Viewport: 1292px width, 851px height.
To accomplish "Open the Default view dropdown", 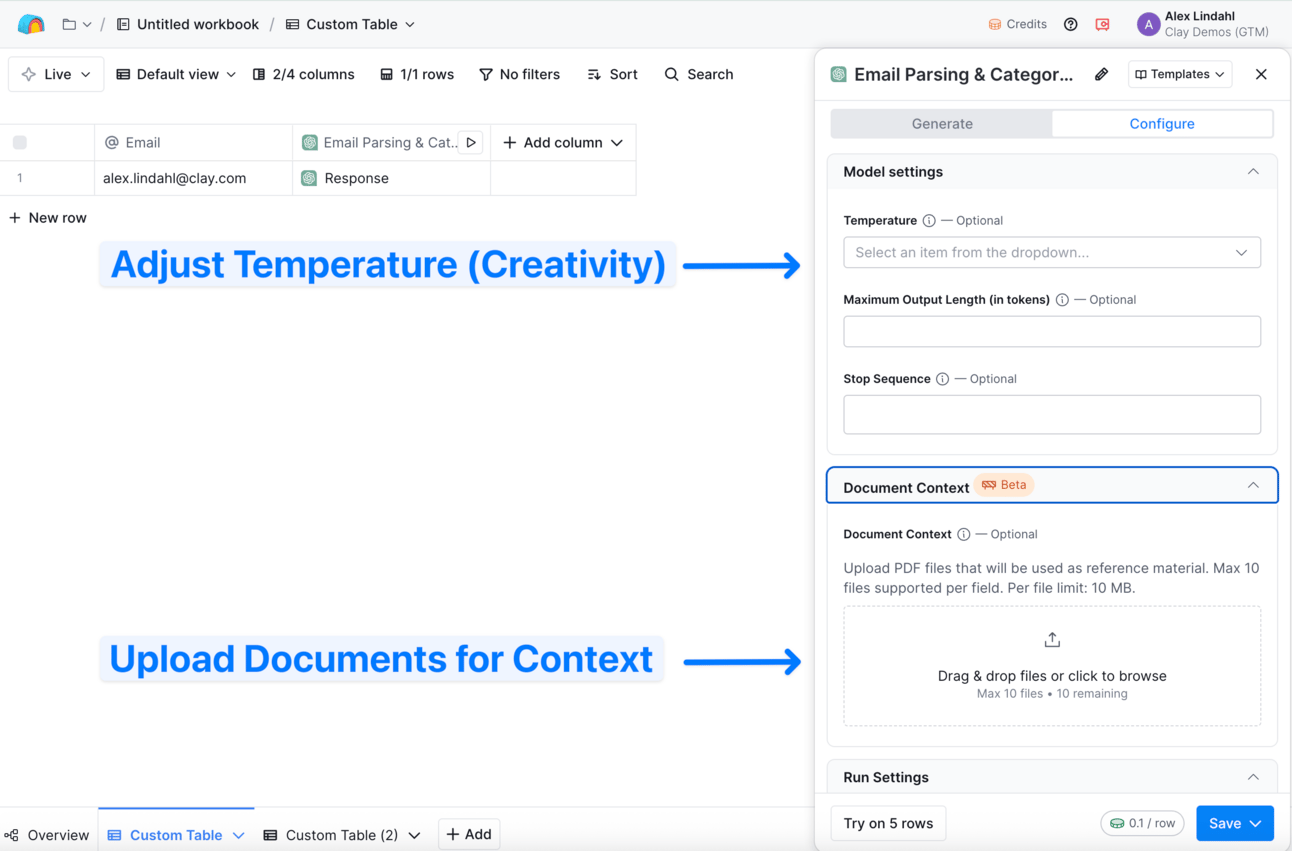I will click(176, 74).
